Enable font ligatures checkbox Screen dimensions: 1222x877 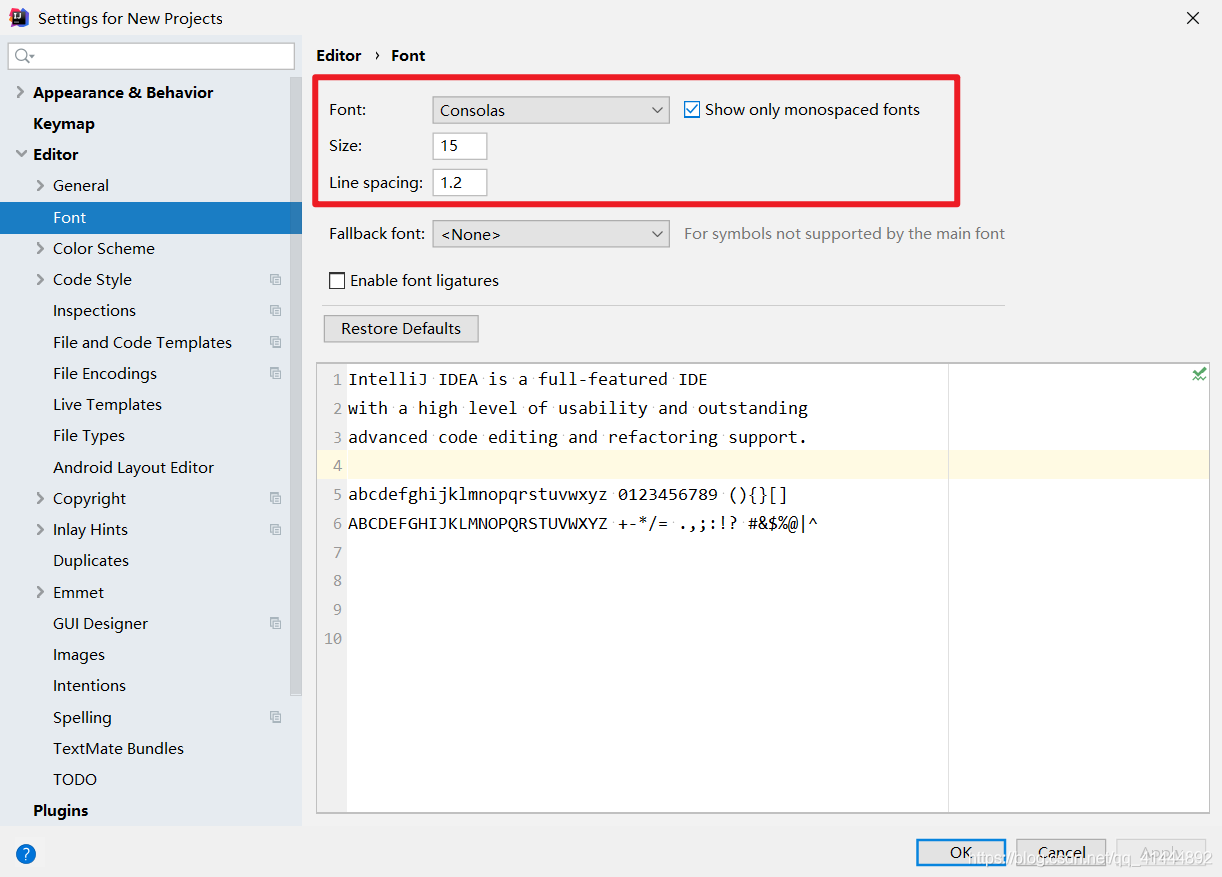337,281
